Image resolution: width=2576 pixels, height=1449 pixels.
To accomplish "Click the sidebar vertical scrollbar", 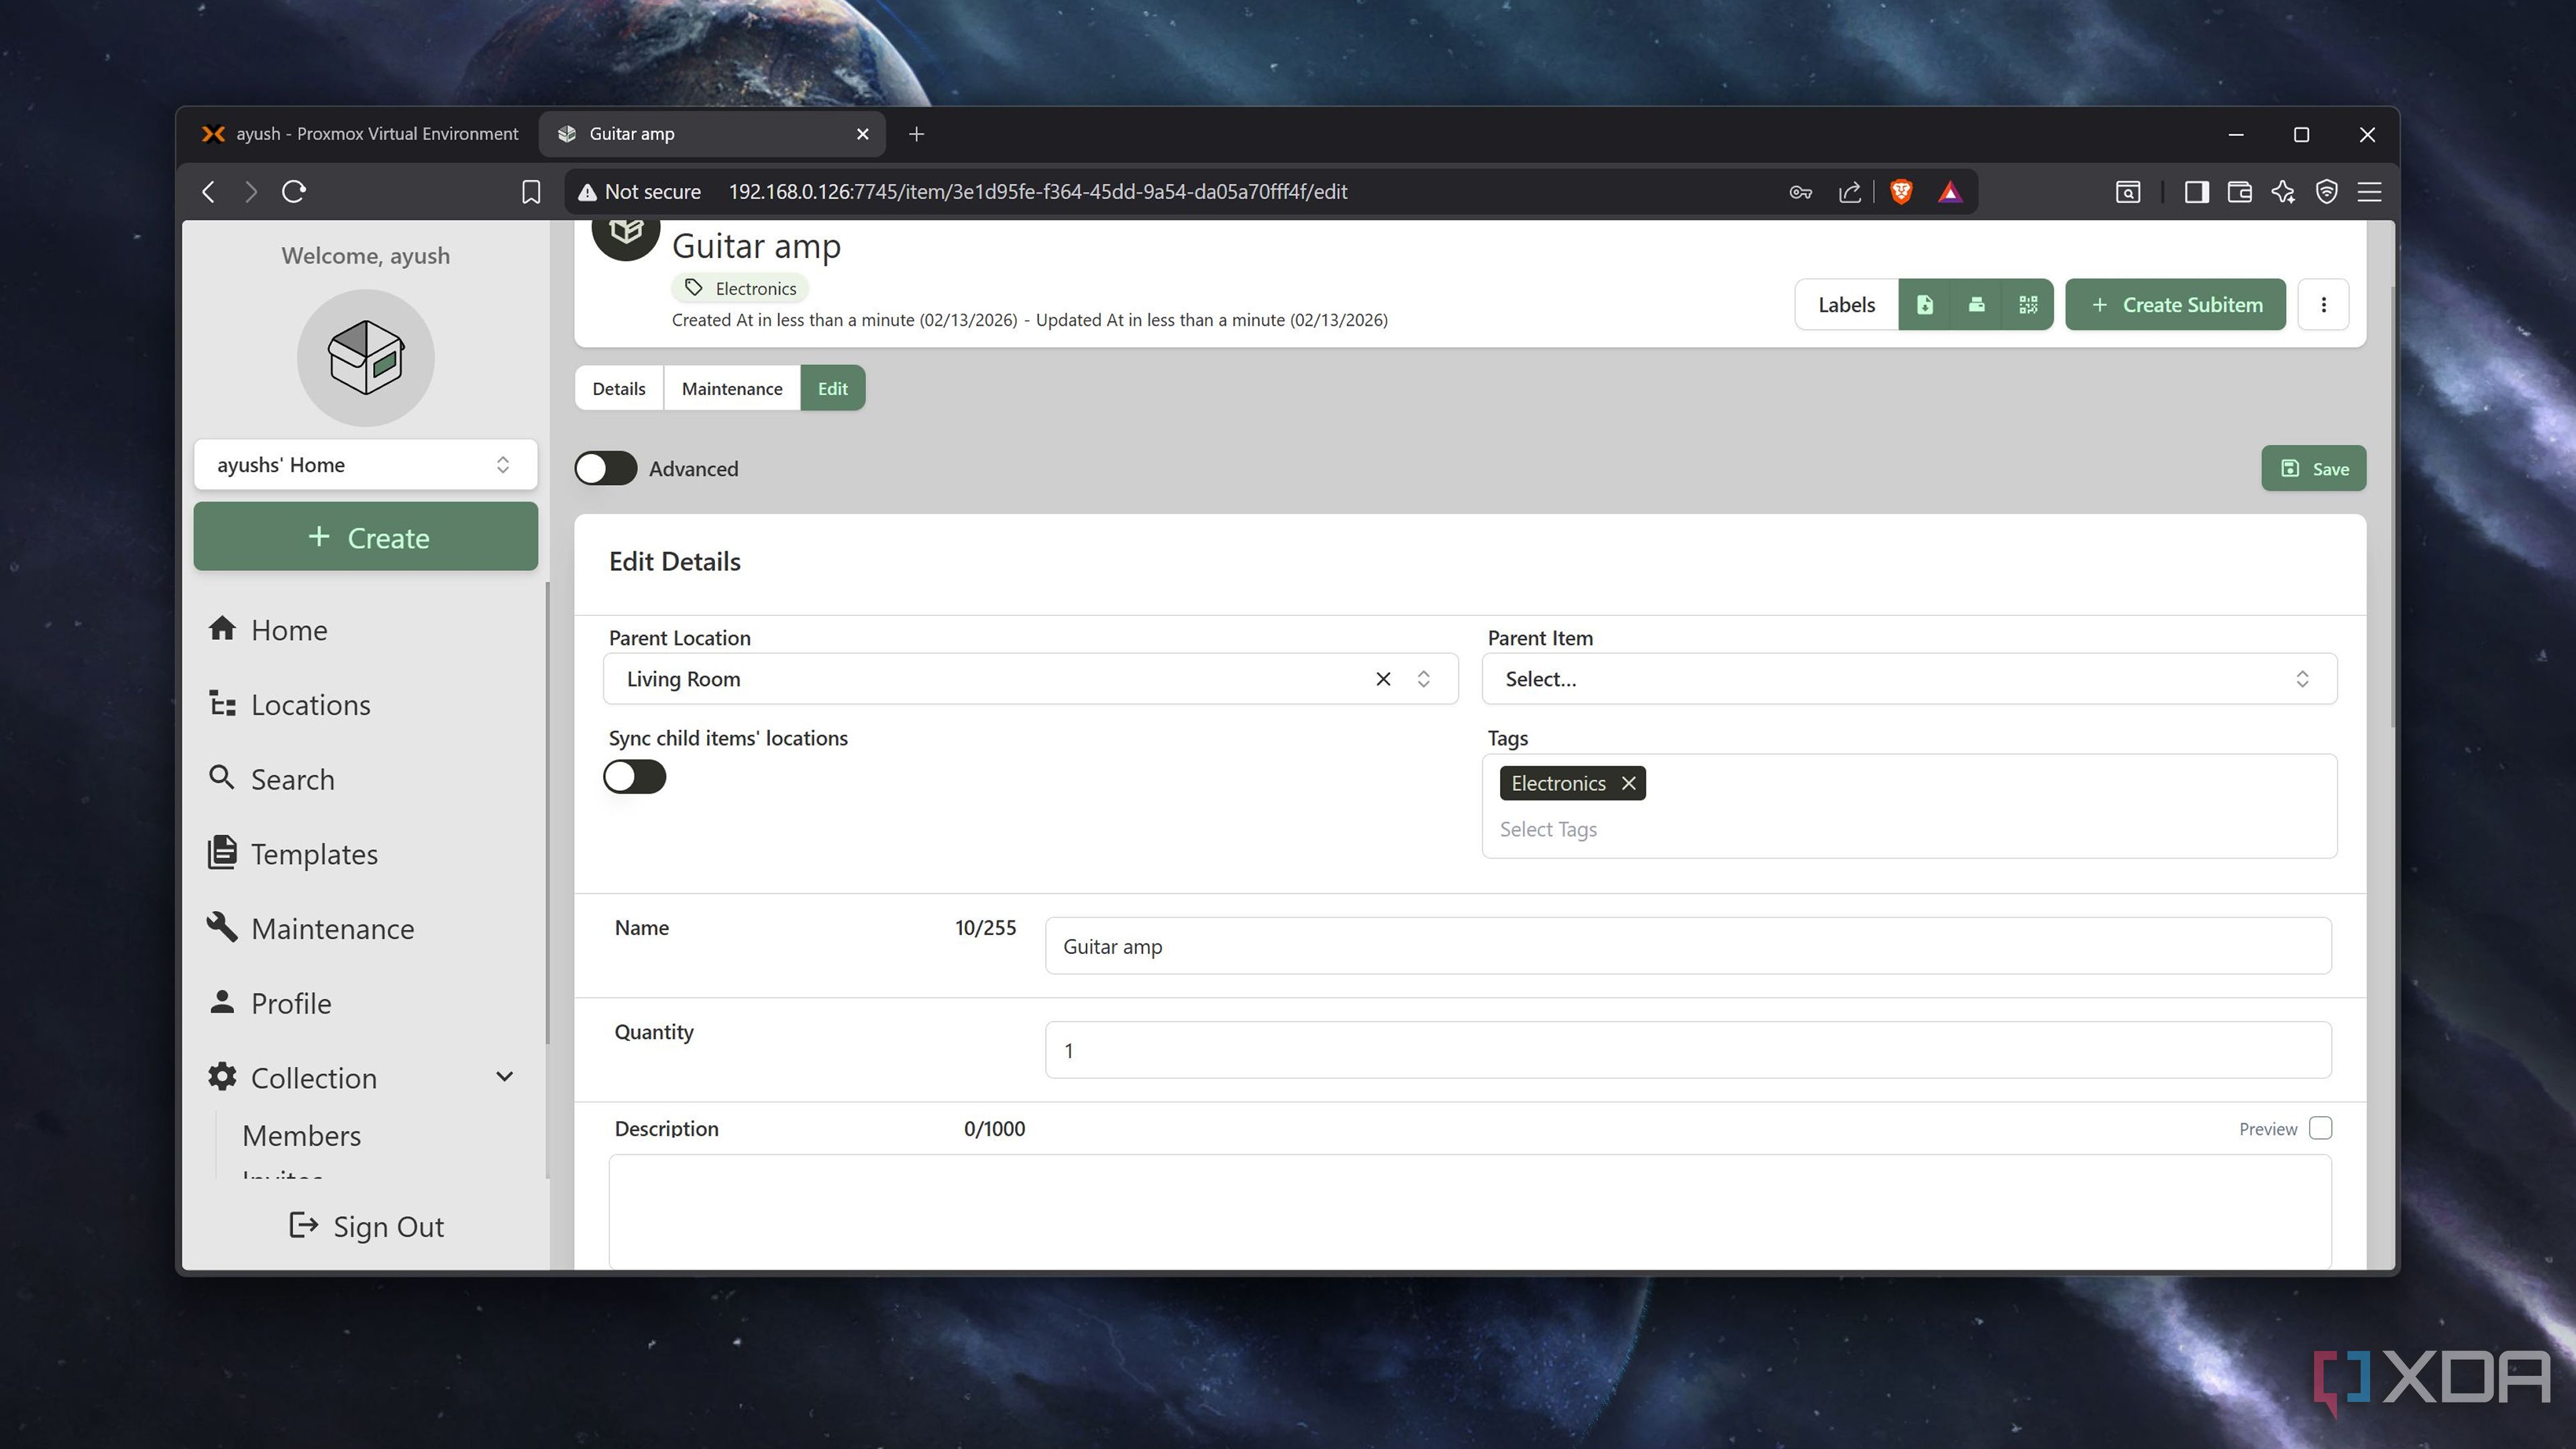I will (x=547, y=812).
